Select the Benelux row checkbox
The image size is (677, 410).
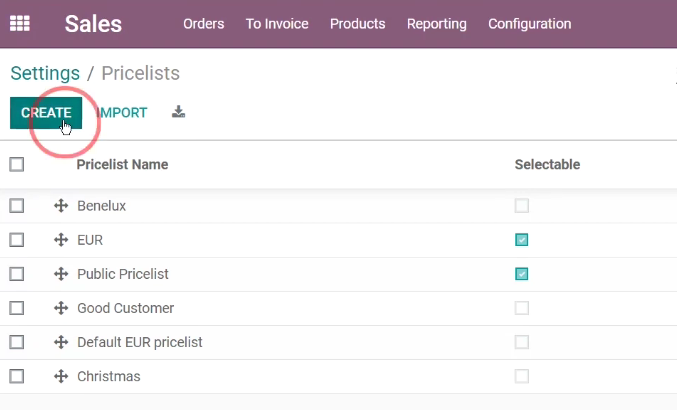pos(17,206)
